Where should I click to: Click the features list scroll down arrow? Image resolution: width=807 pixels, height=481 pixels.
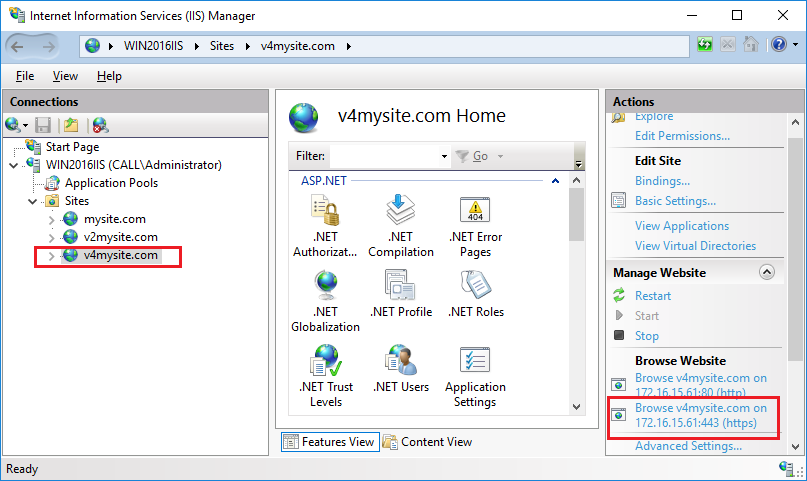576,406
